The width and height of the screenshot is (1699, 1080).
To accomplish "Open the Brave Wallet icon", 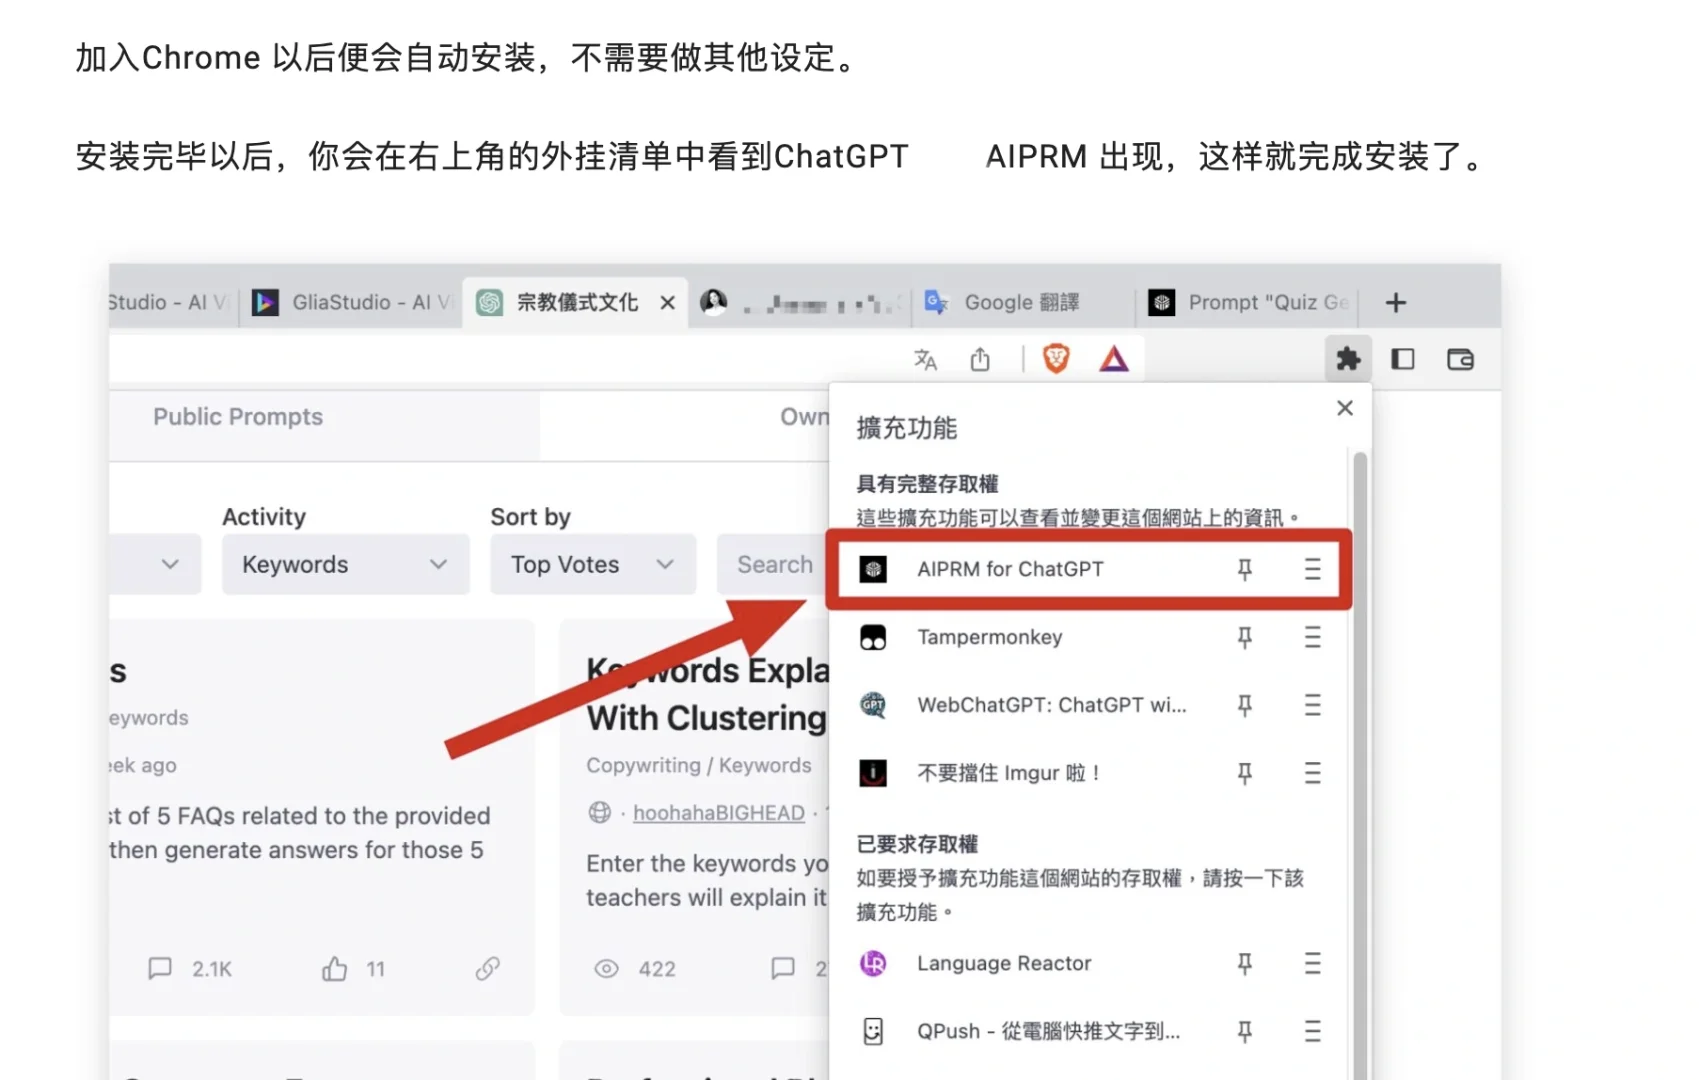I will (1460, 359).
